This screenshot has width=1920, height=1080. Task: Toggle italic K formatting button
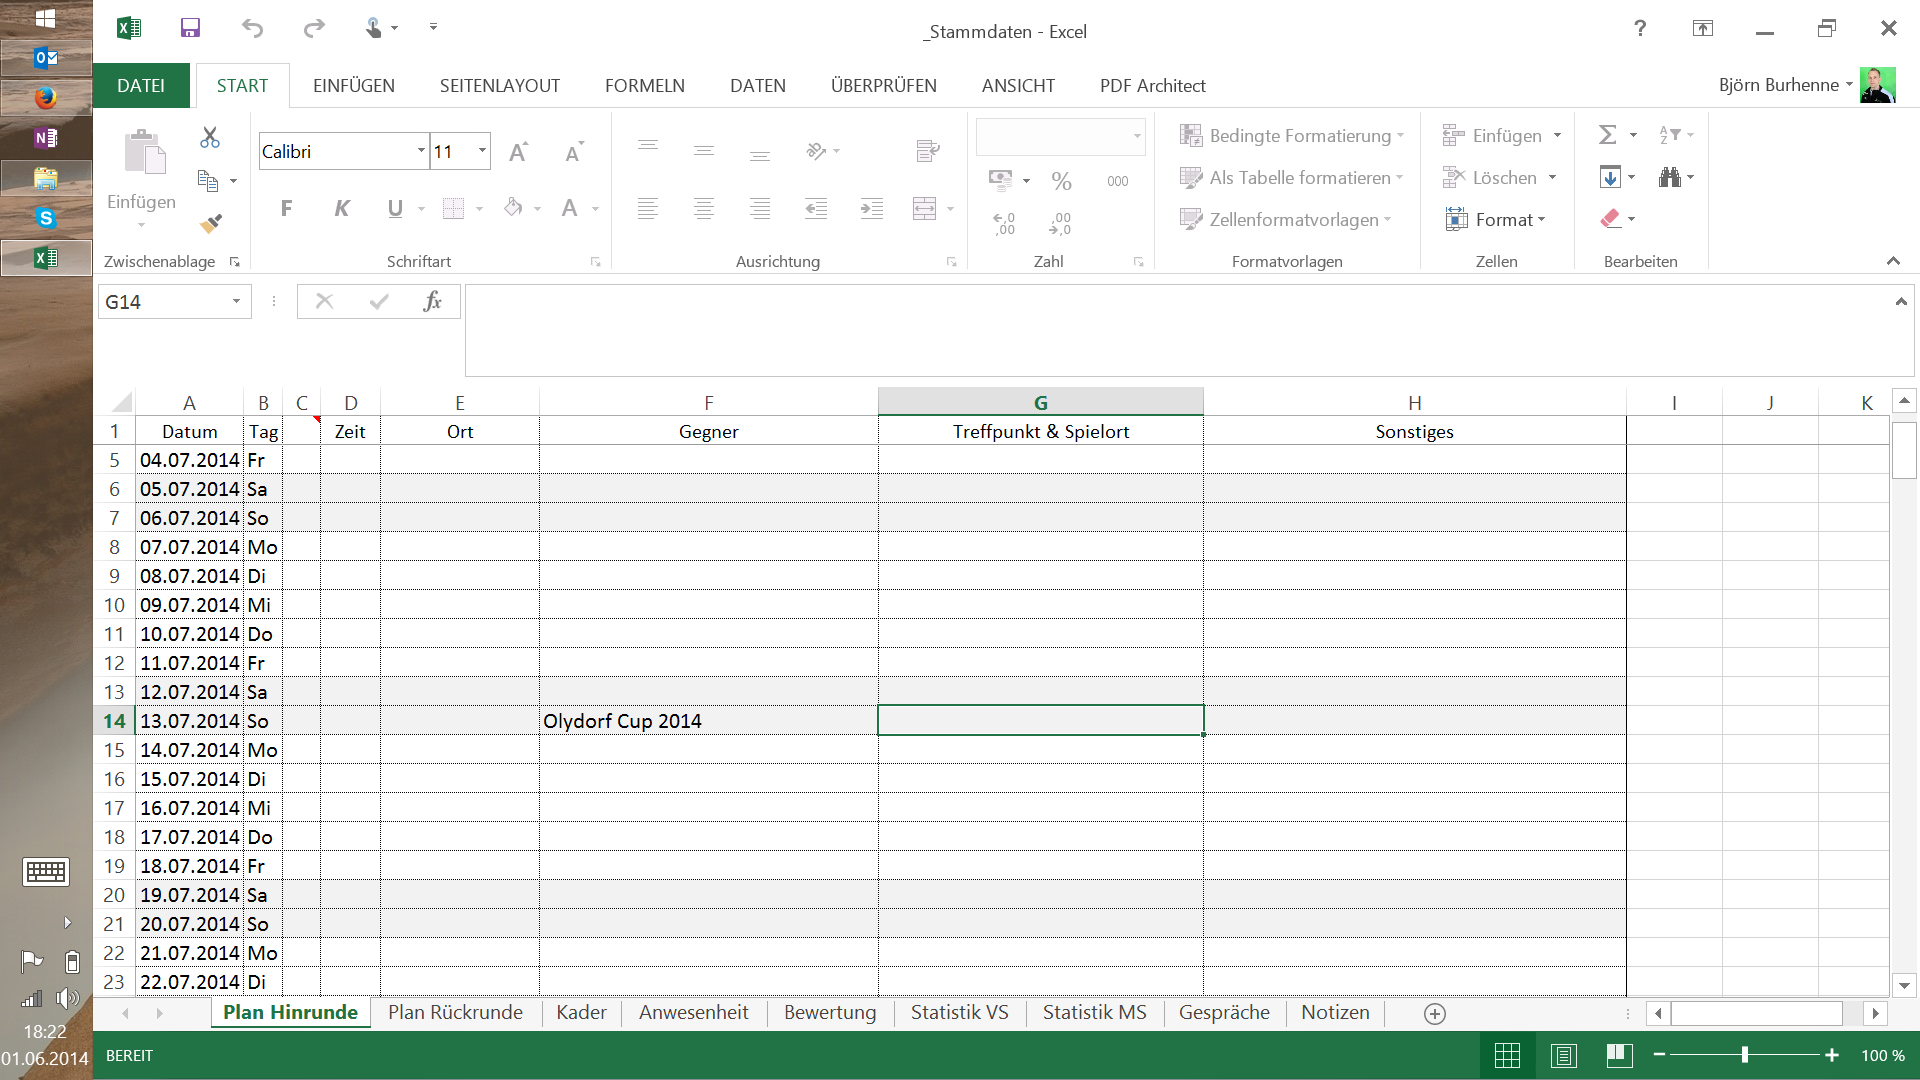coord(342,208)
